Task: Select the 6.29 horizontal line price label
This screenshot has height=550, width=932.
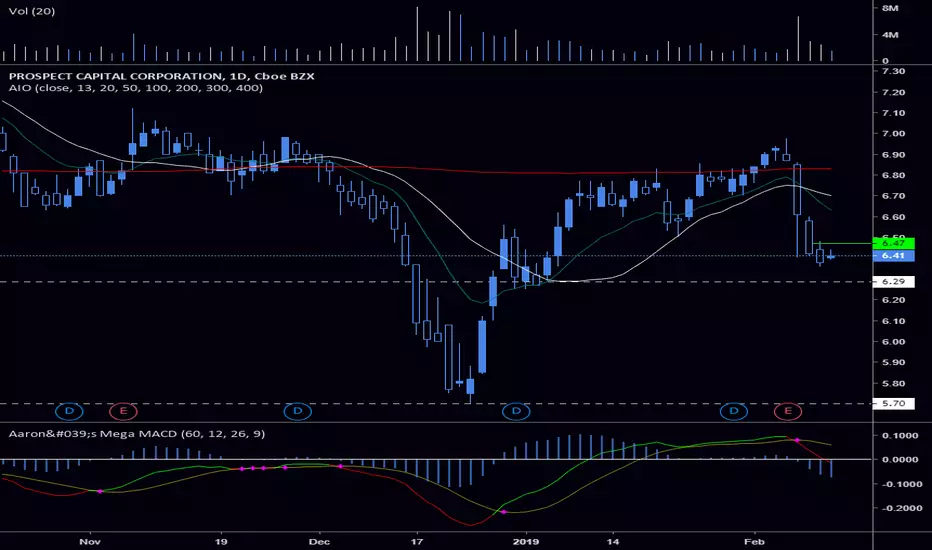Action: [893, 281]
